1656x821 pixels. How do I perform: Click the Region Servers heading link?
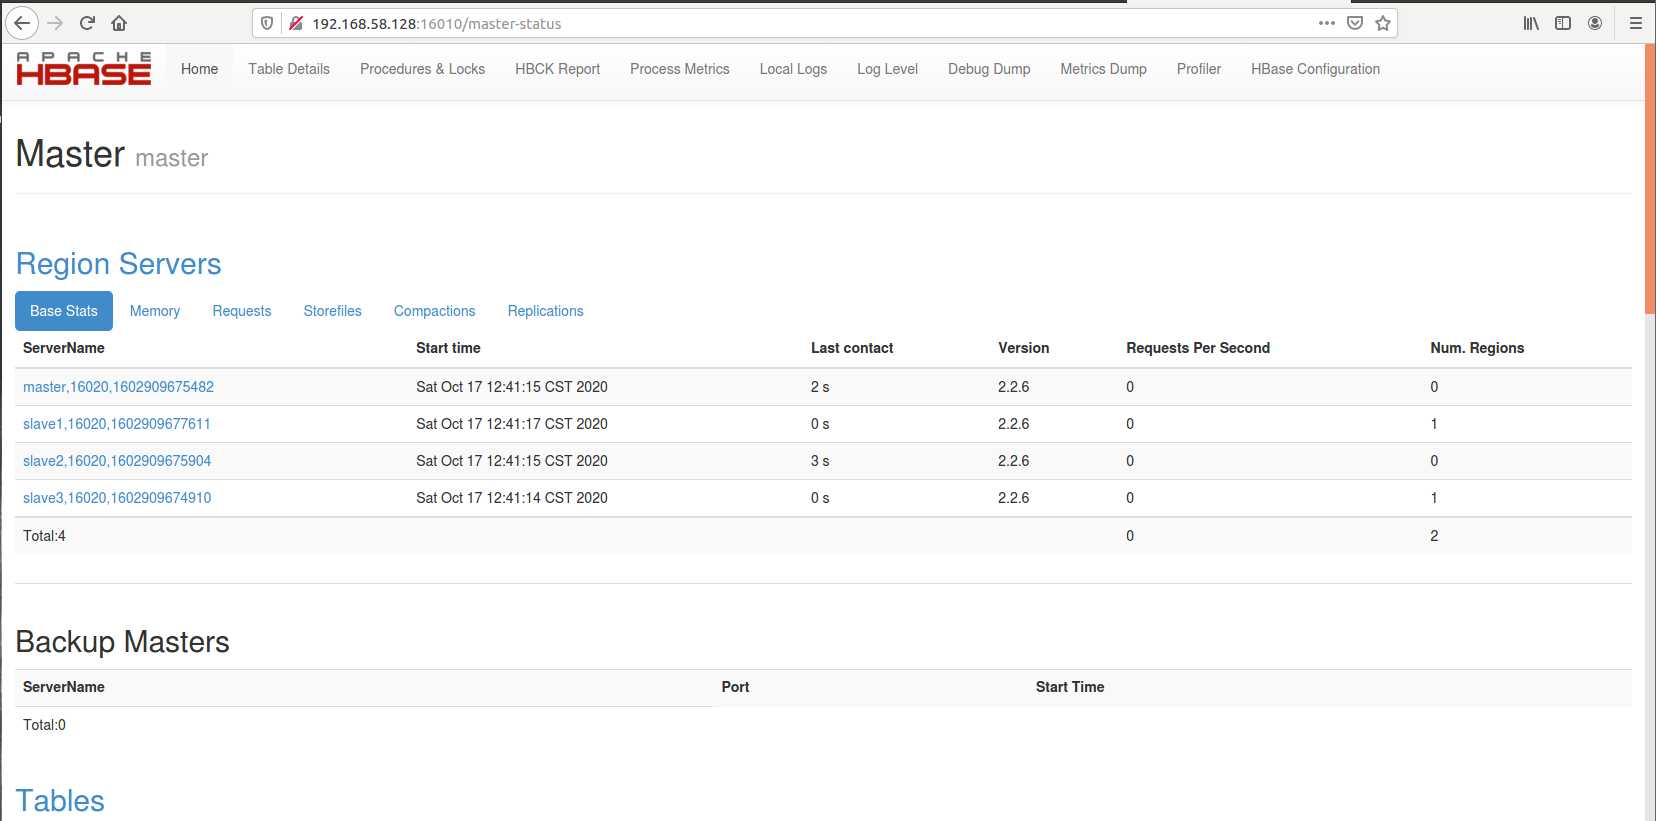118,264
